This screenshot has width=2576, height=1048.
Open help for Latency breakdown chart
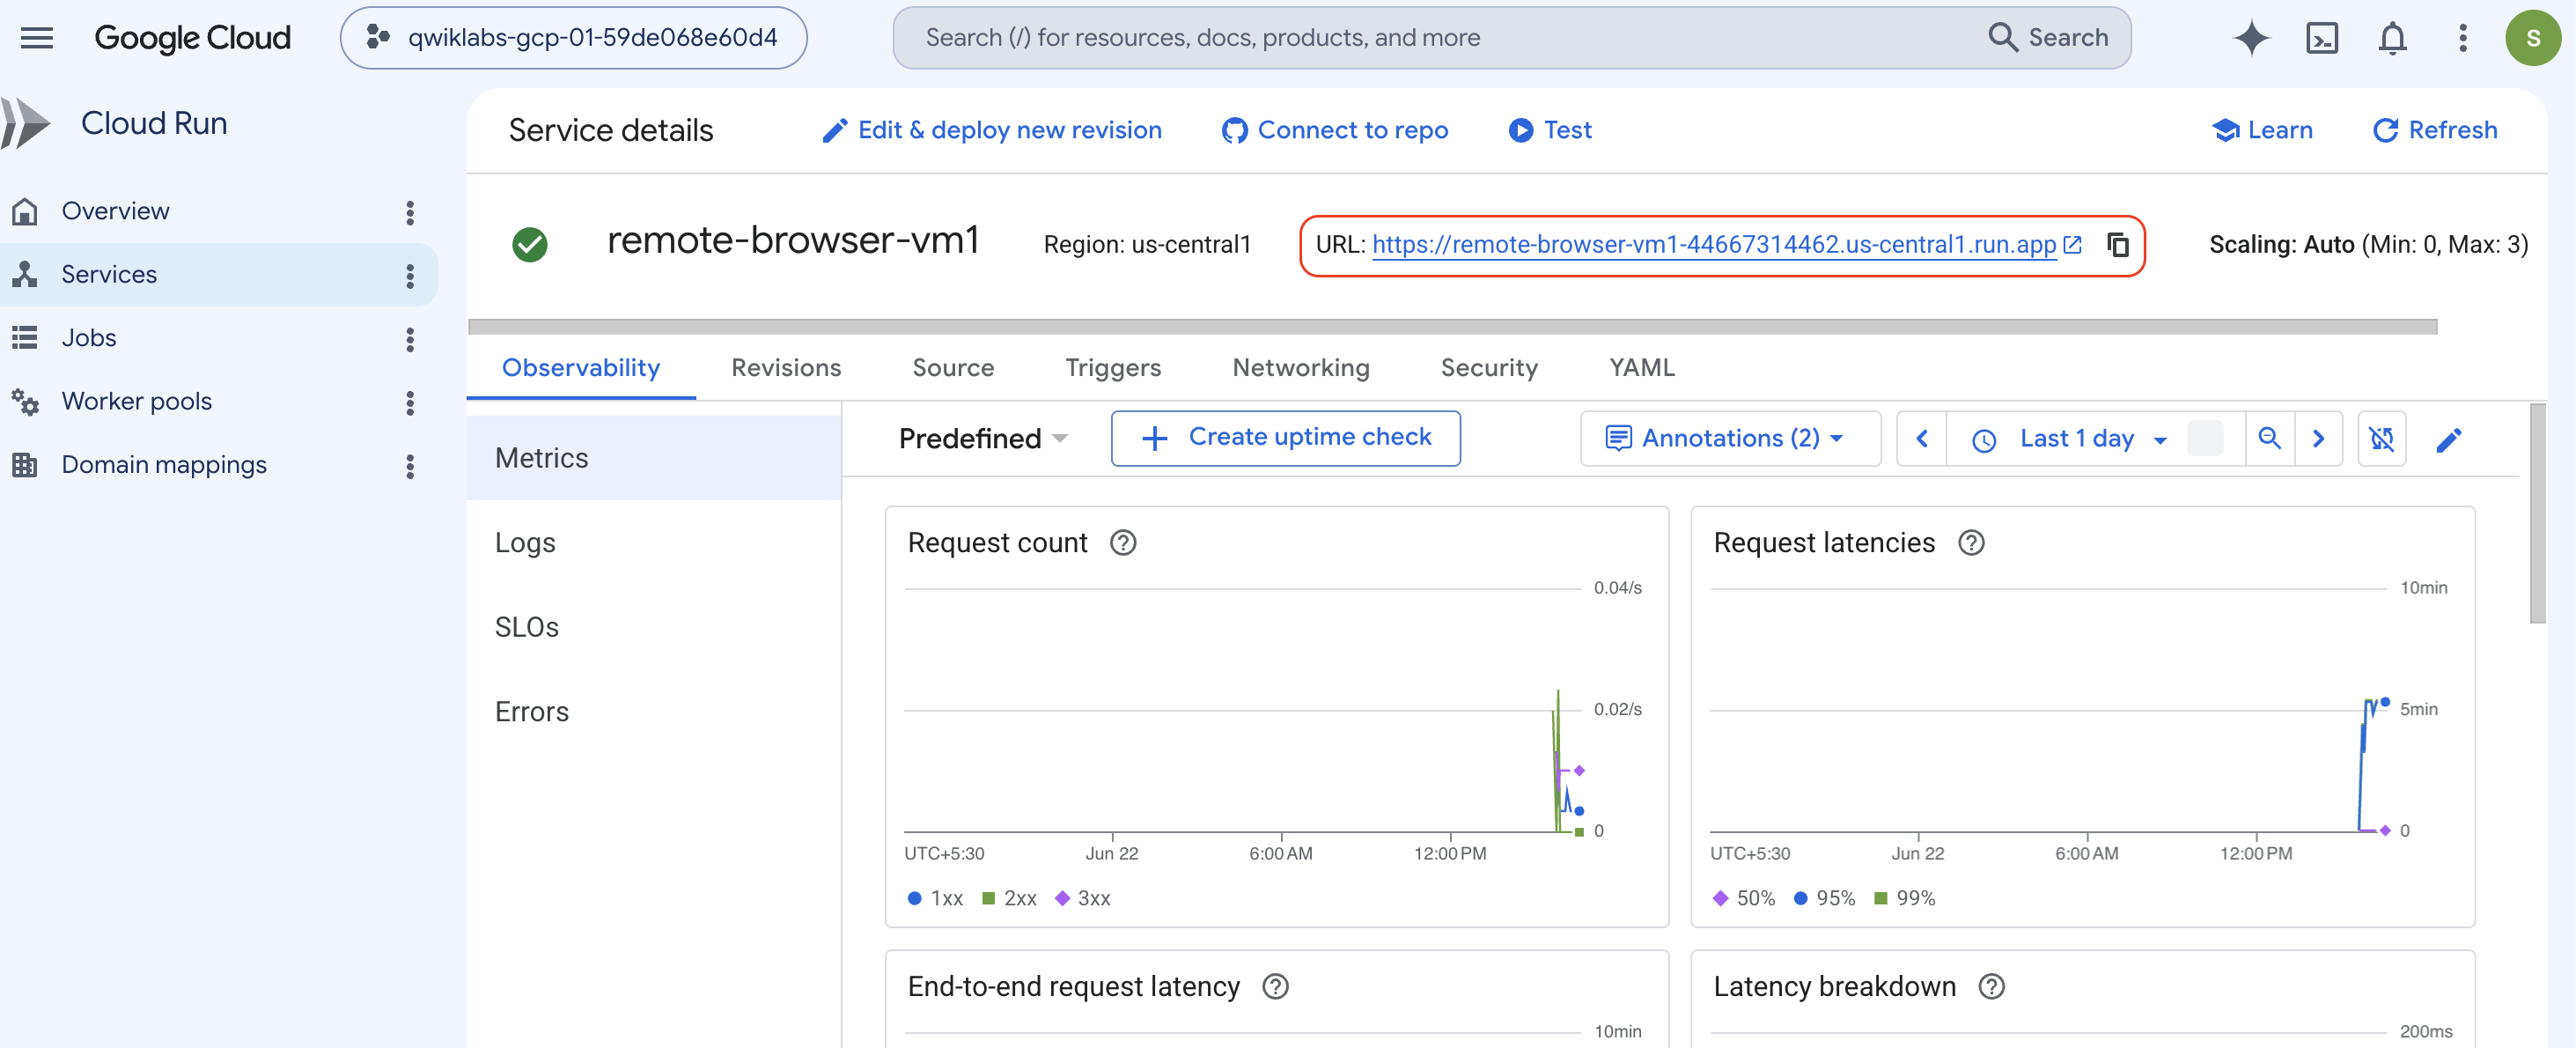(1991, 987)
